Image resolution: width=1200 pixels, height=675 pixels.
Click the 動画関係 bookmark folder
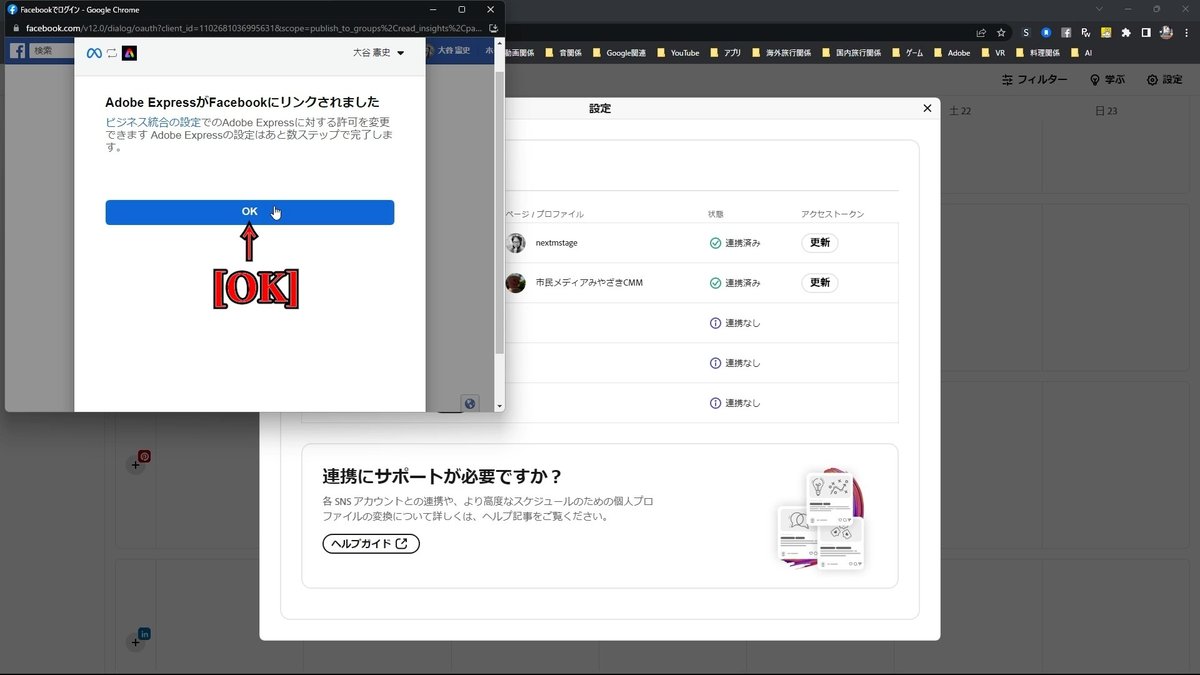click(519, 52)
